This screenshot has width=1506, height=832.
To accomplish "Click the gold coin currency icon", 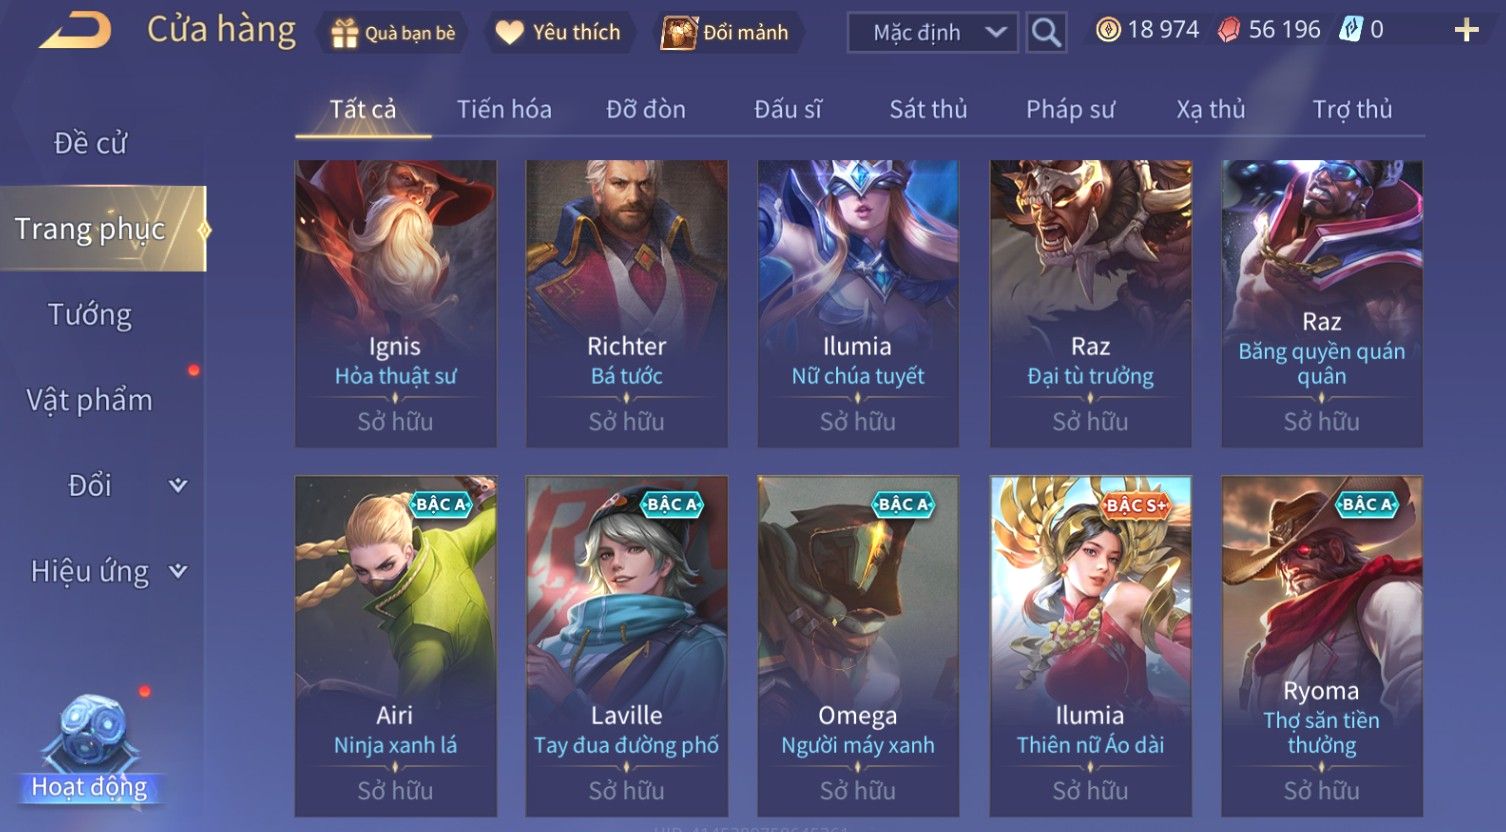I will 1108,30.
